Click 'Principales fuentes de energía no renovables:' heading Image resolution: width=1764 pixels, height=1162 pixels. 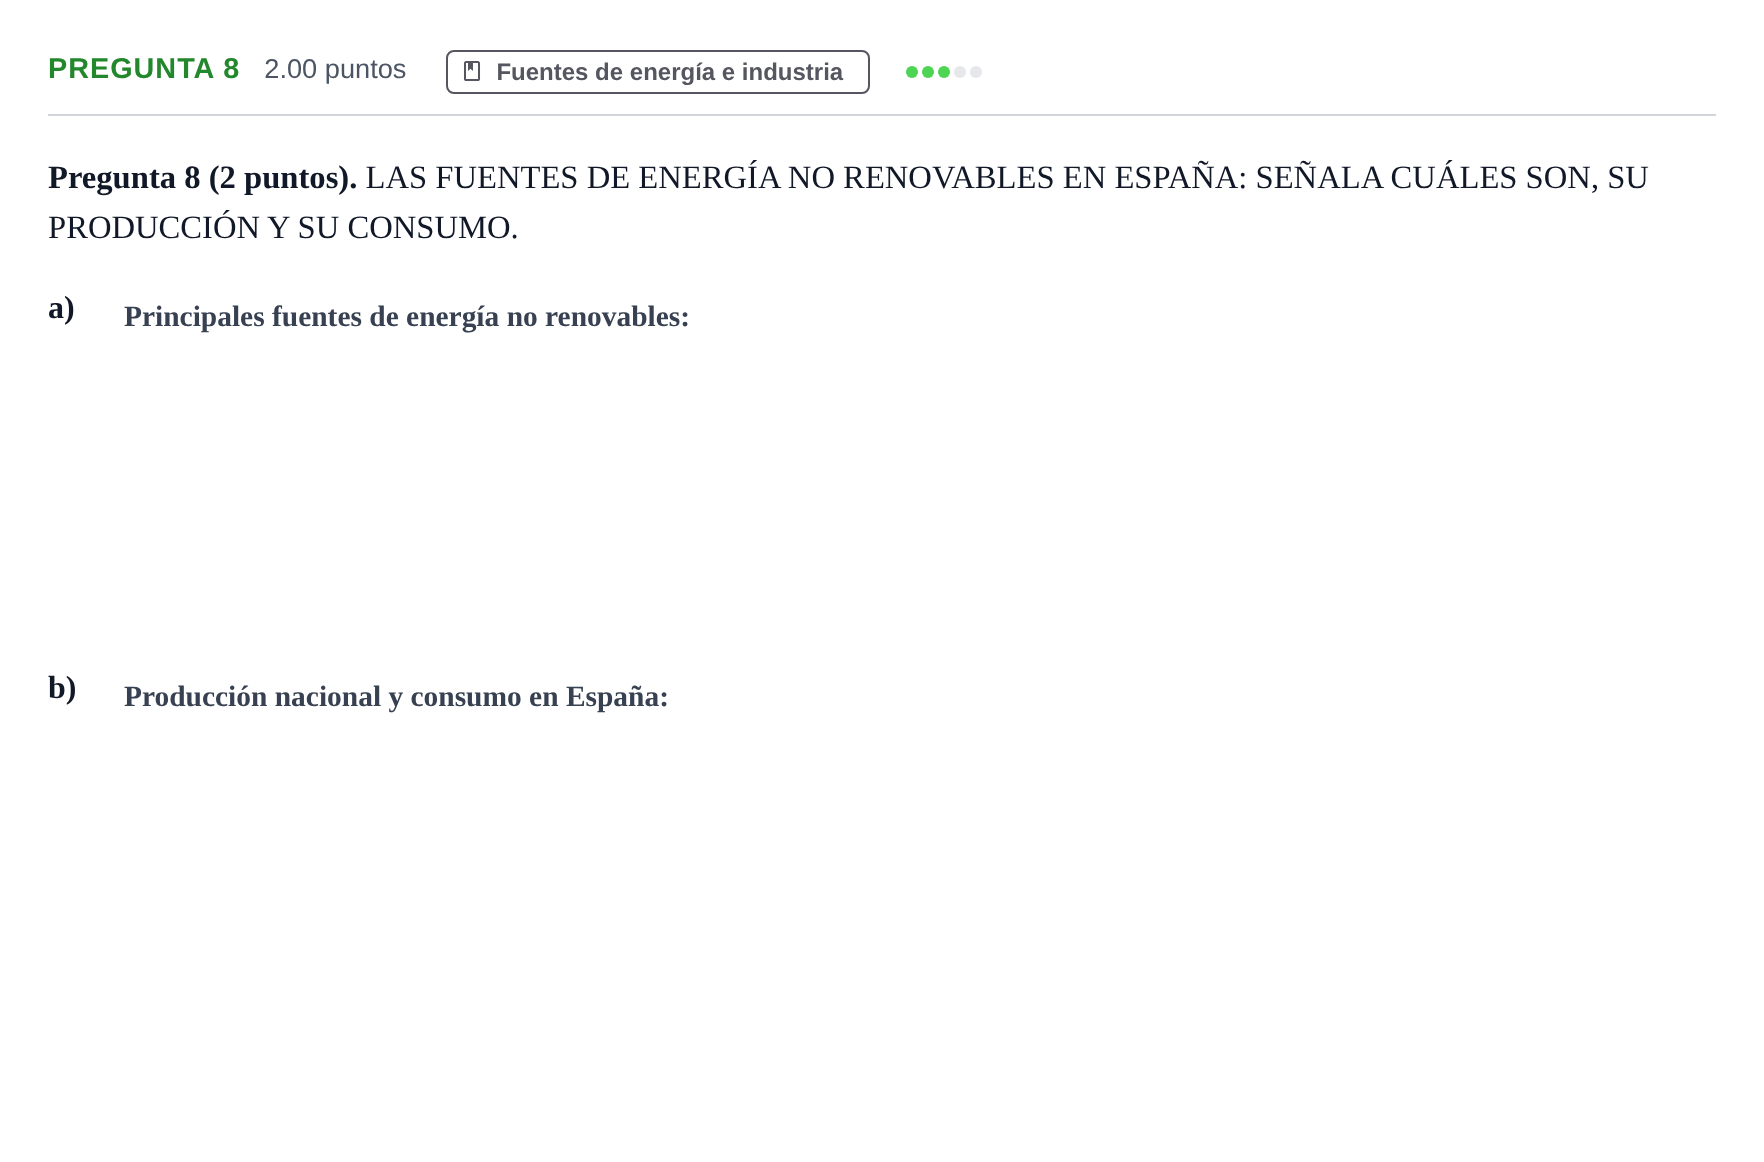pos(406,317)
